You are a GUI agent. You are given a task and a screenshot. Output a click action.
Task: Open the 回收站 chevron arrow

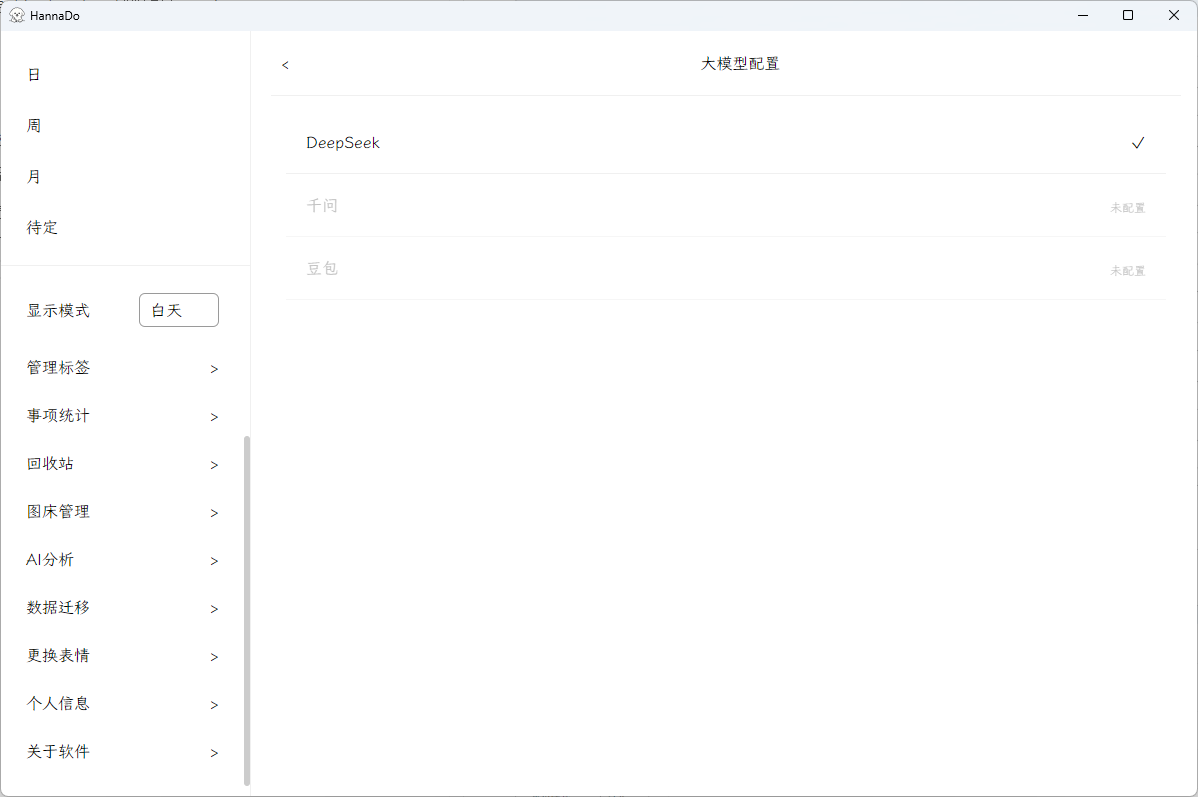214,465
